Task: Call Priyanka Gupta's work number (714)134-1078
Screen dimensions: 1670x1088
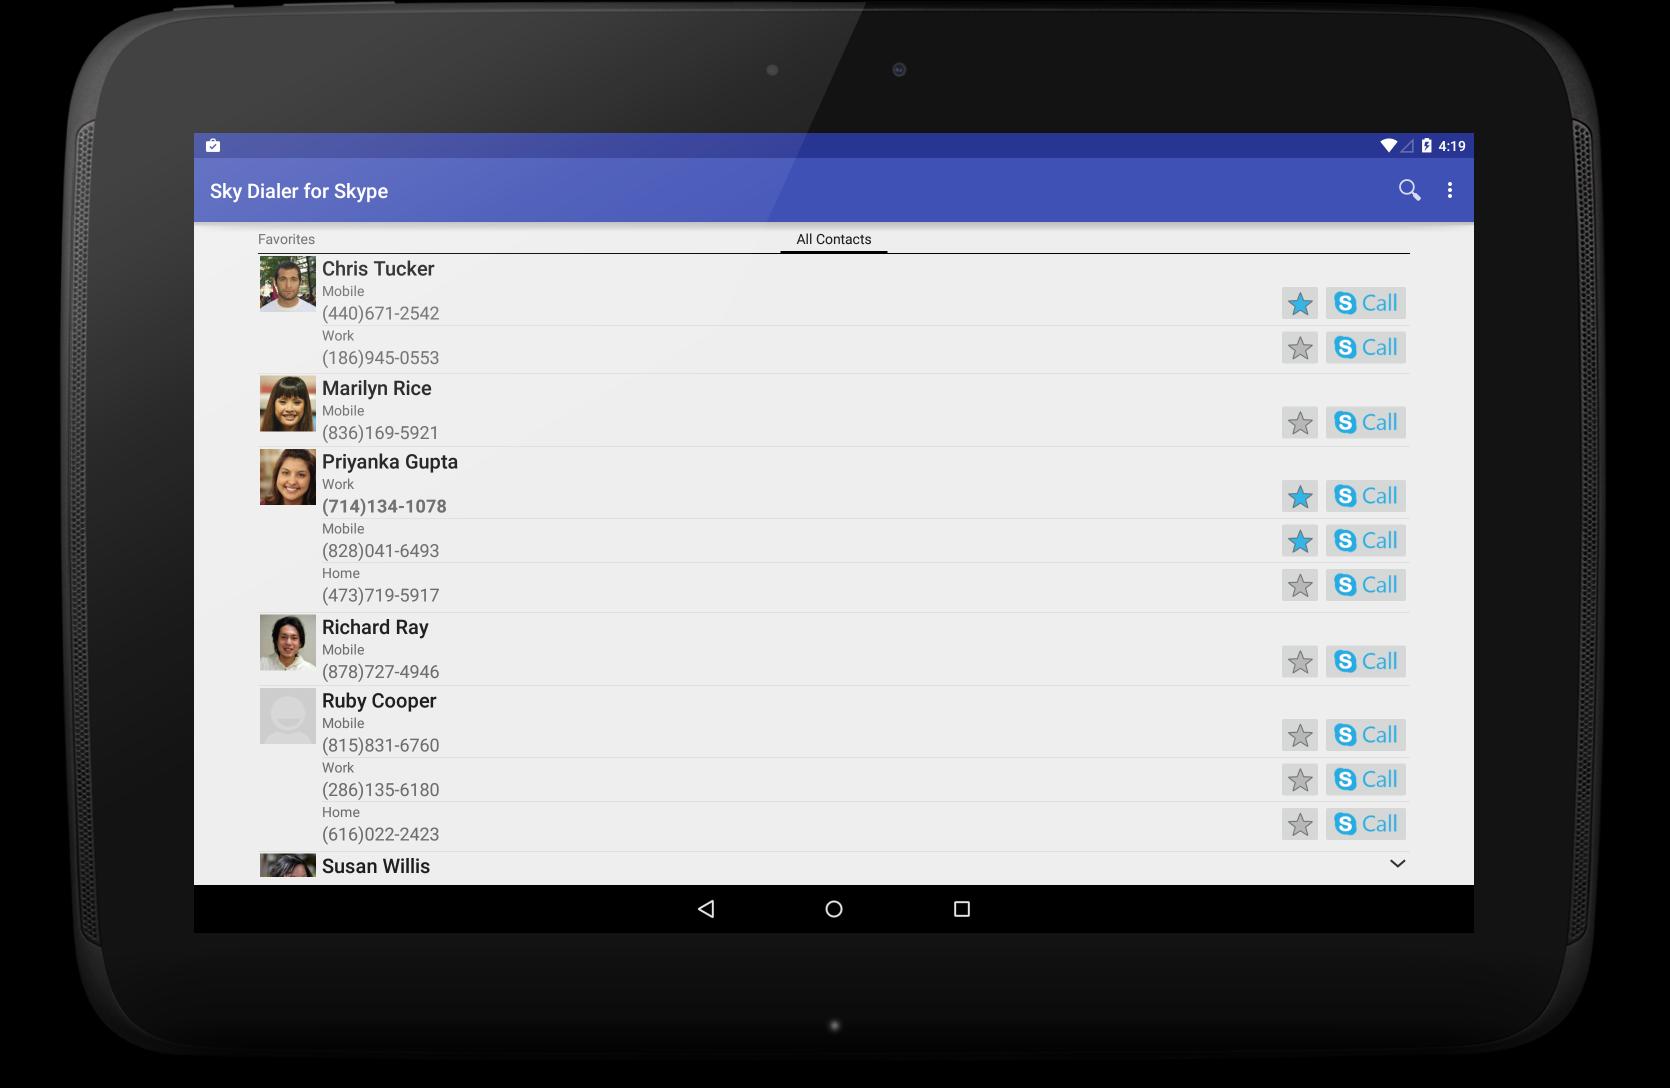Action: pyautogui.click(x=1366, y=496)
